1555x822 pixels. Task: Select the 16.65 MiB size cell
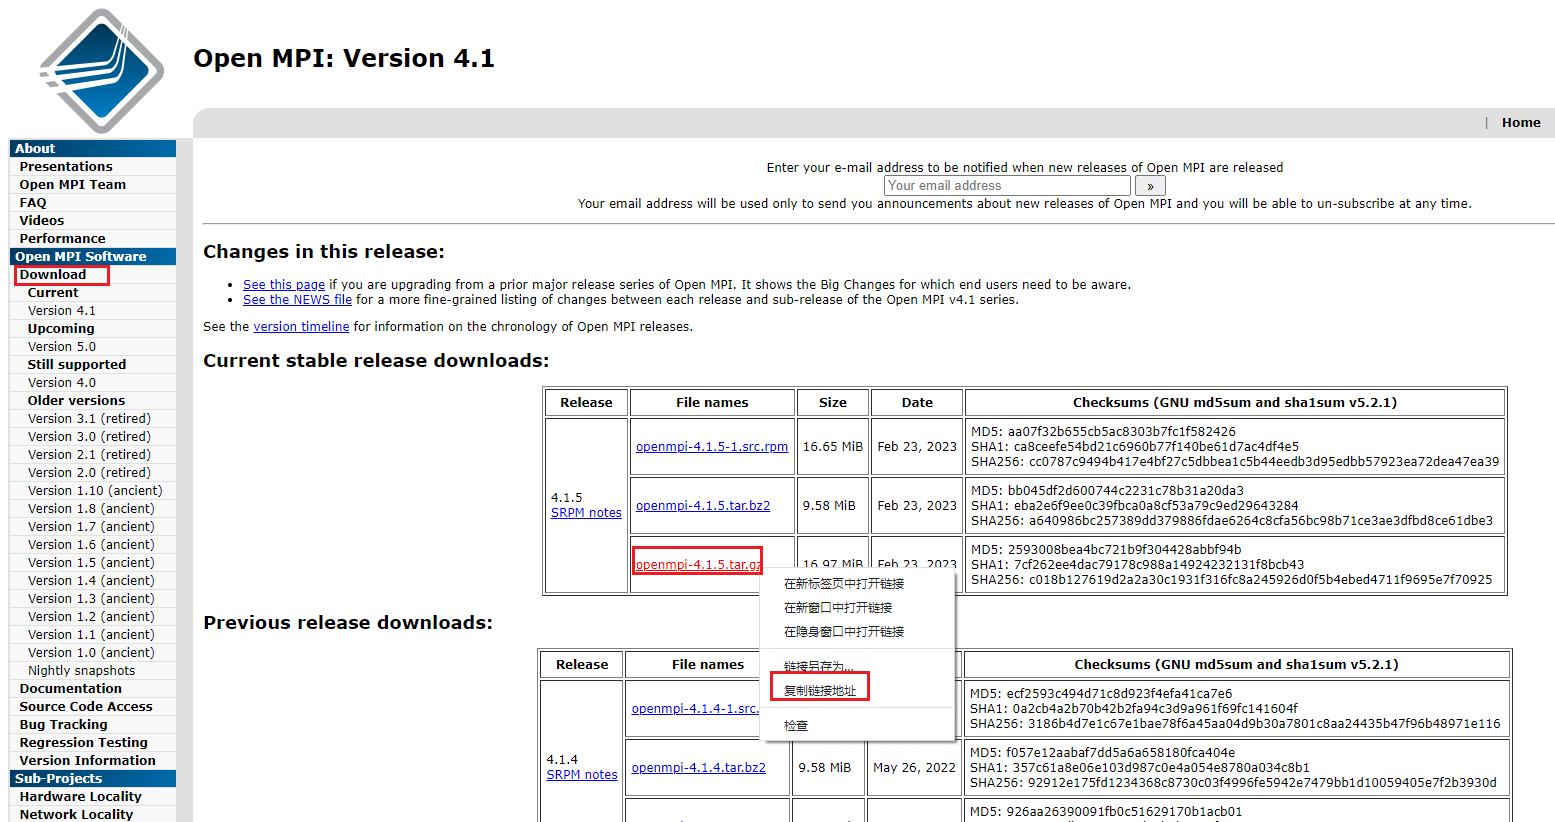pyautogui.click(x=833, y=447)
